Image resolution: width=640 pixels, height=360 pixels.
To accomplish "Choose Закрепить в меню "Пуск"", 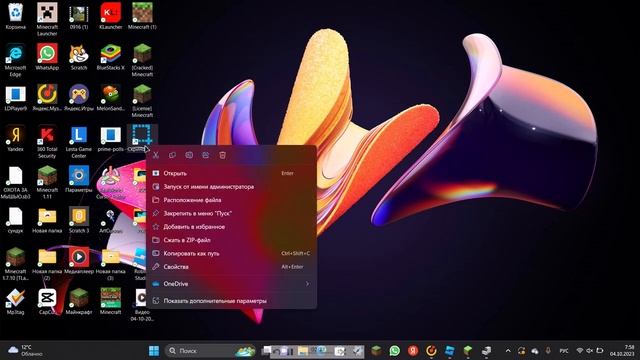I will (x=231, y=213).
